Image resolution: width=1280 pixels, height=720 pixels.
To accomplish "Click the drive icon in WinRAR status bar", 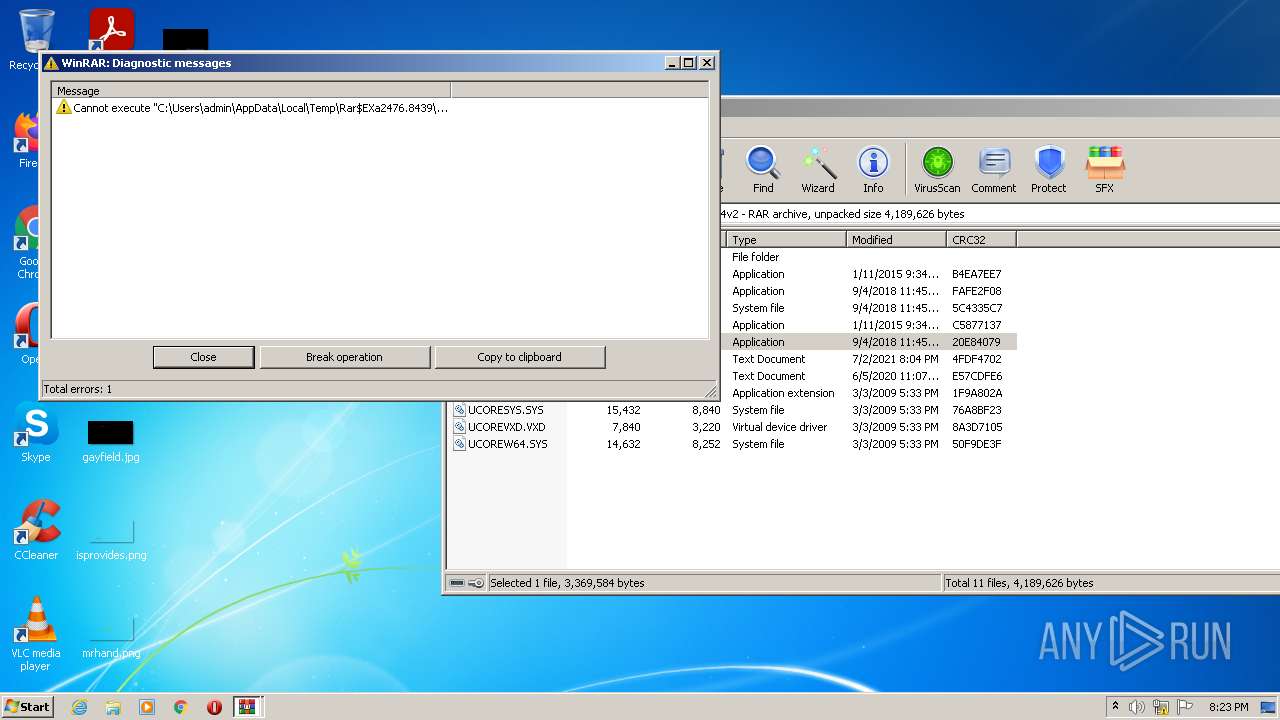I will (457, 583).
